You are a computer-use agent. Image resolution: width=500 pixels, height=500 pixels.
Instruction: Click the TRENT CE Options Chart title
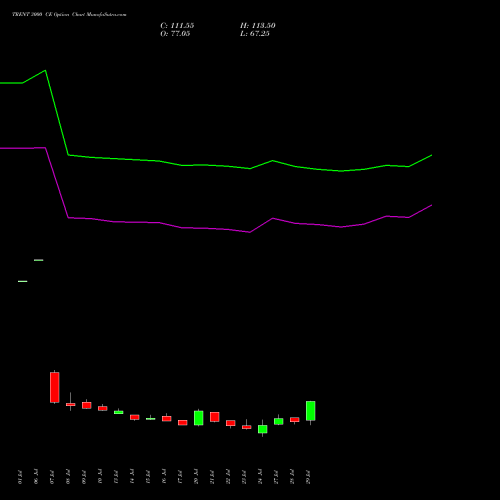(x=69, y=14)
